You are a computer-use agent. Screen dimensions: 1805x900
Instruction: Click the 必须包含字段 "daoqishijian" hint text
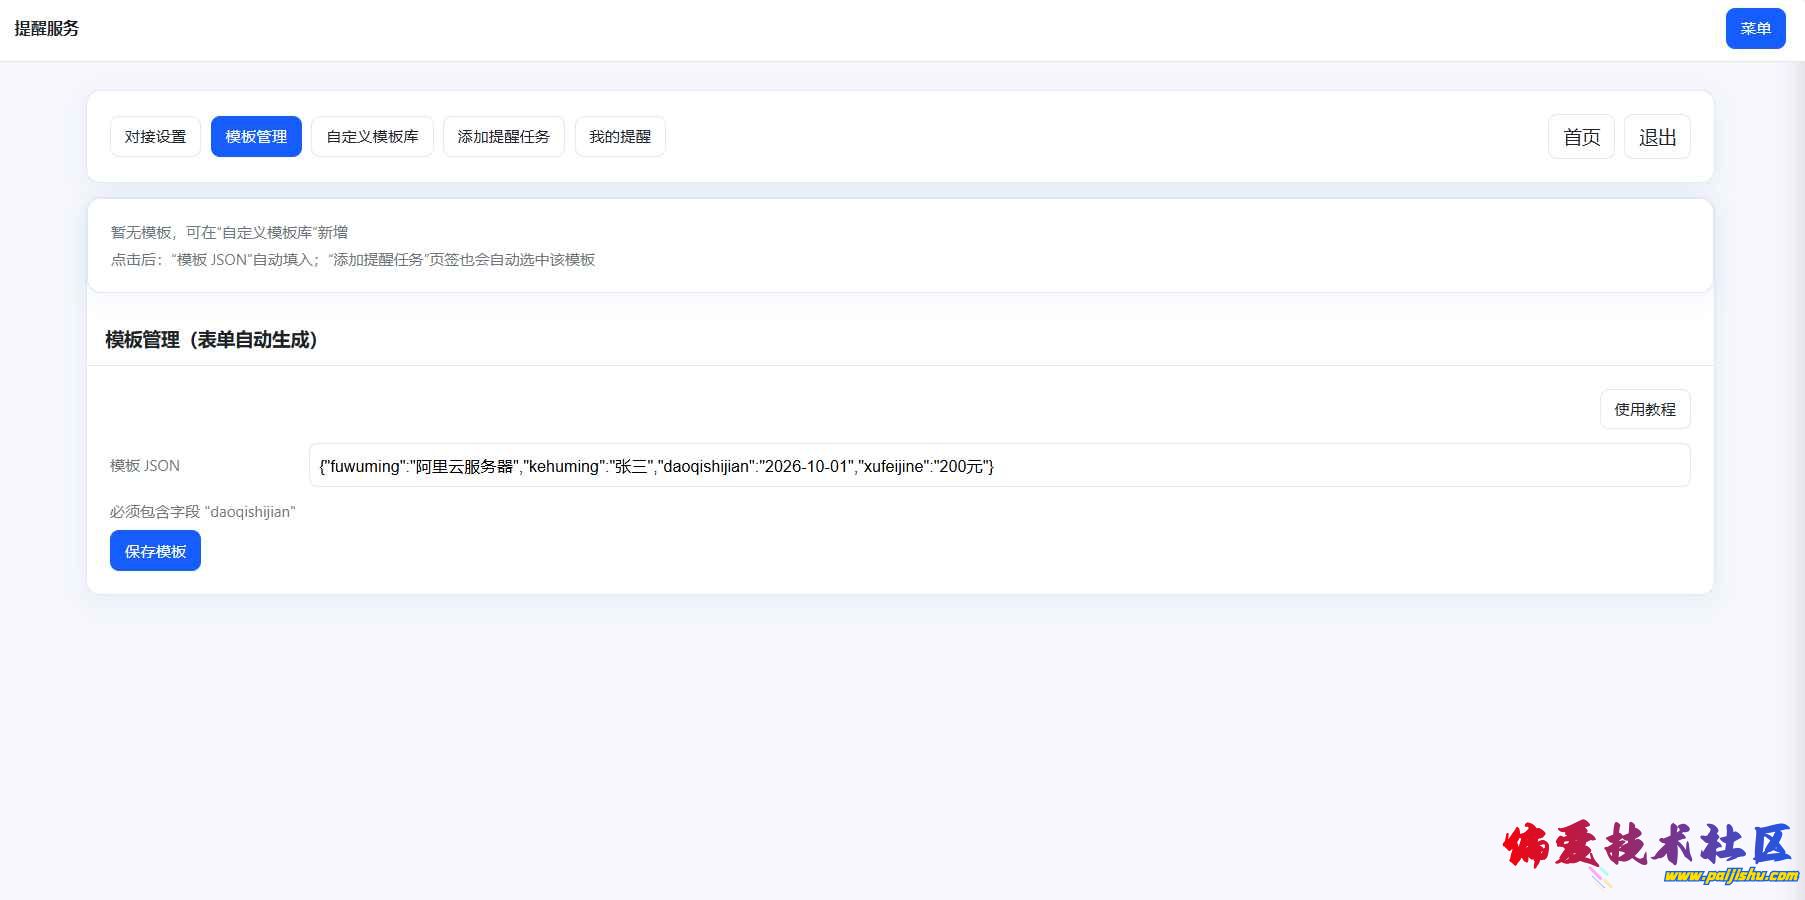point(202,512)
